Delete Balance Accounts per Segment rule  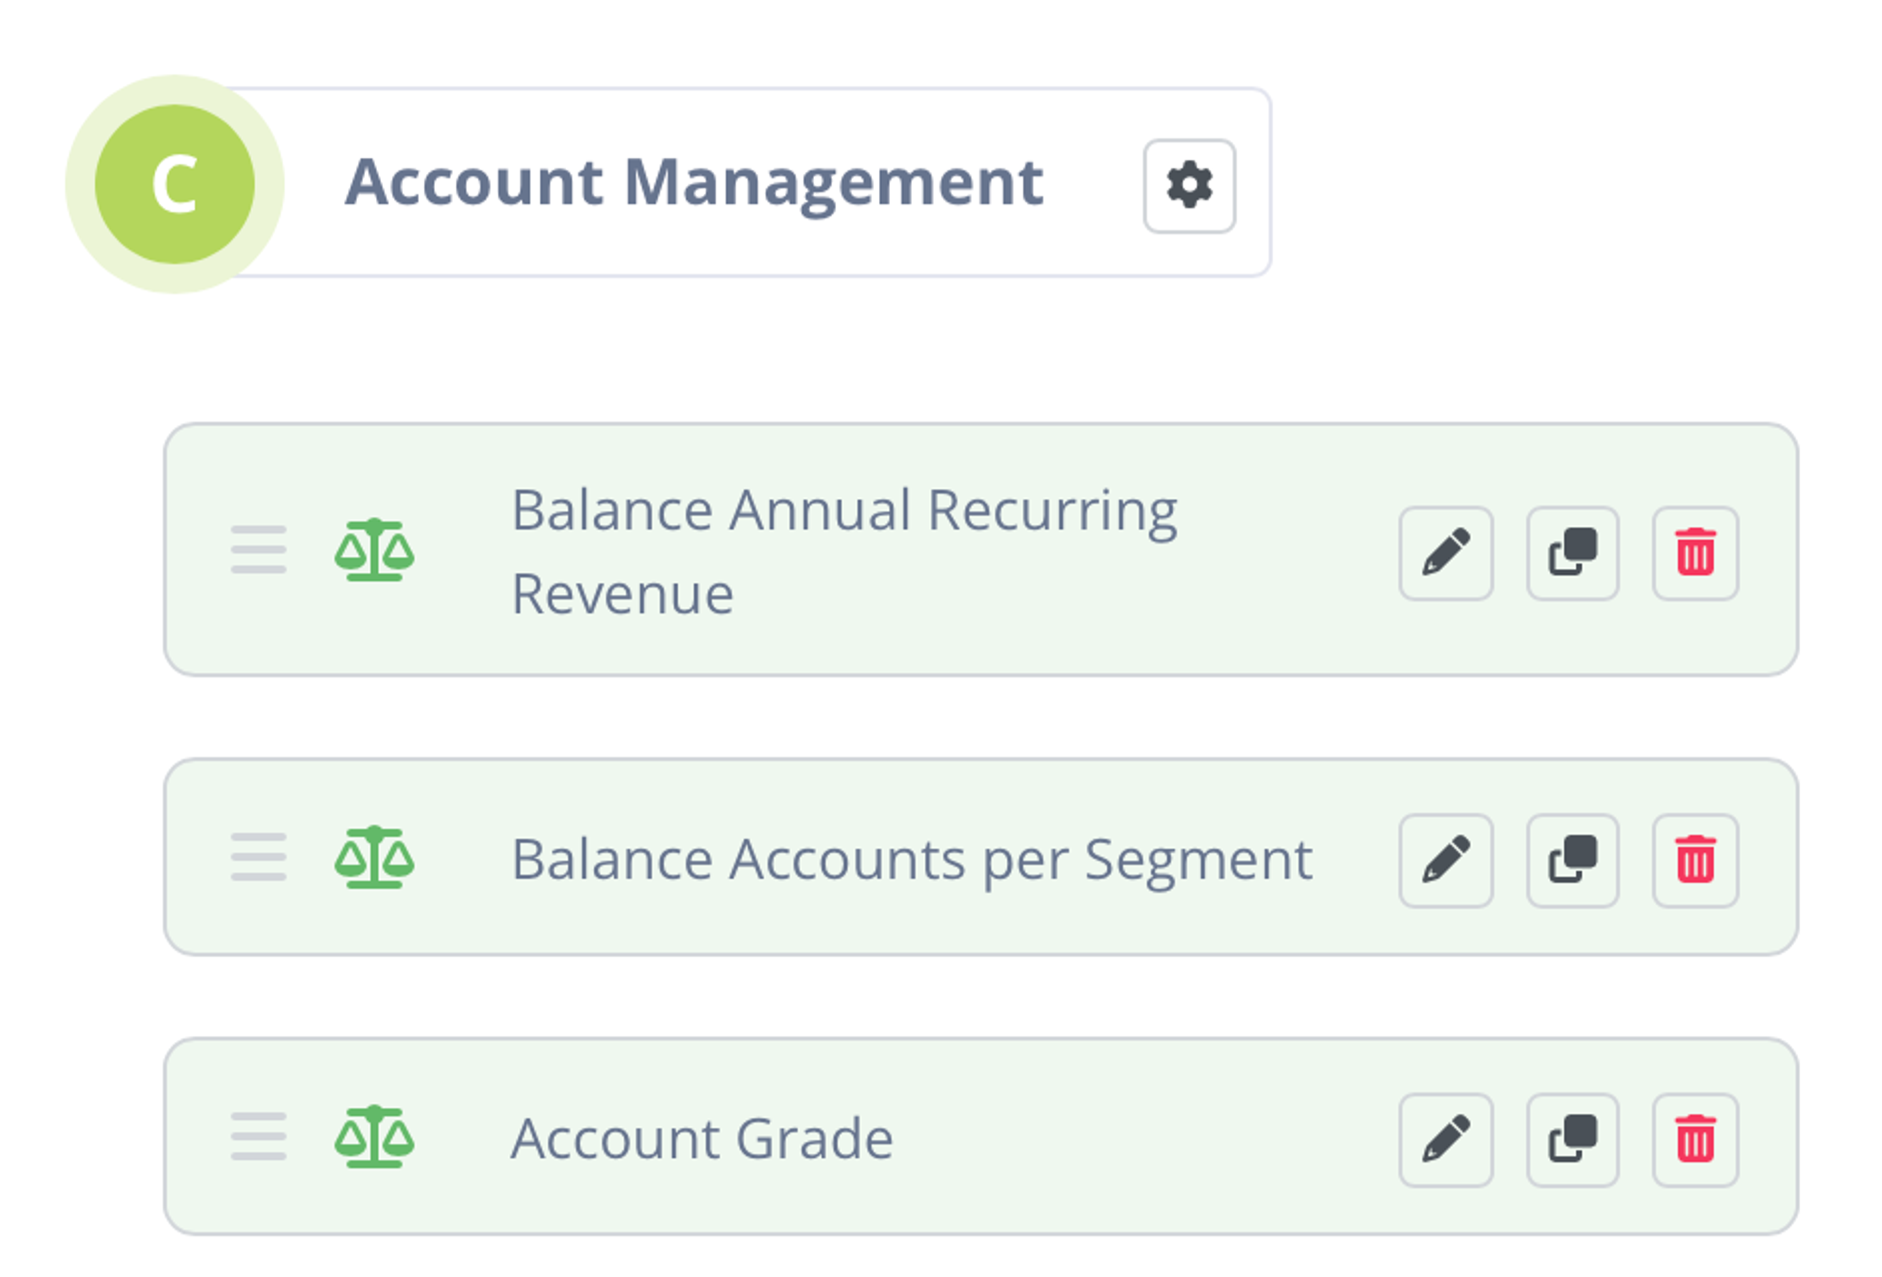pyautogui.click(x=1695, y=860)
